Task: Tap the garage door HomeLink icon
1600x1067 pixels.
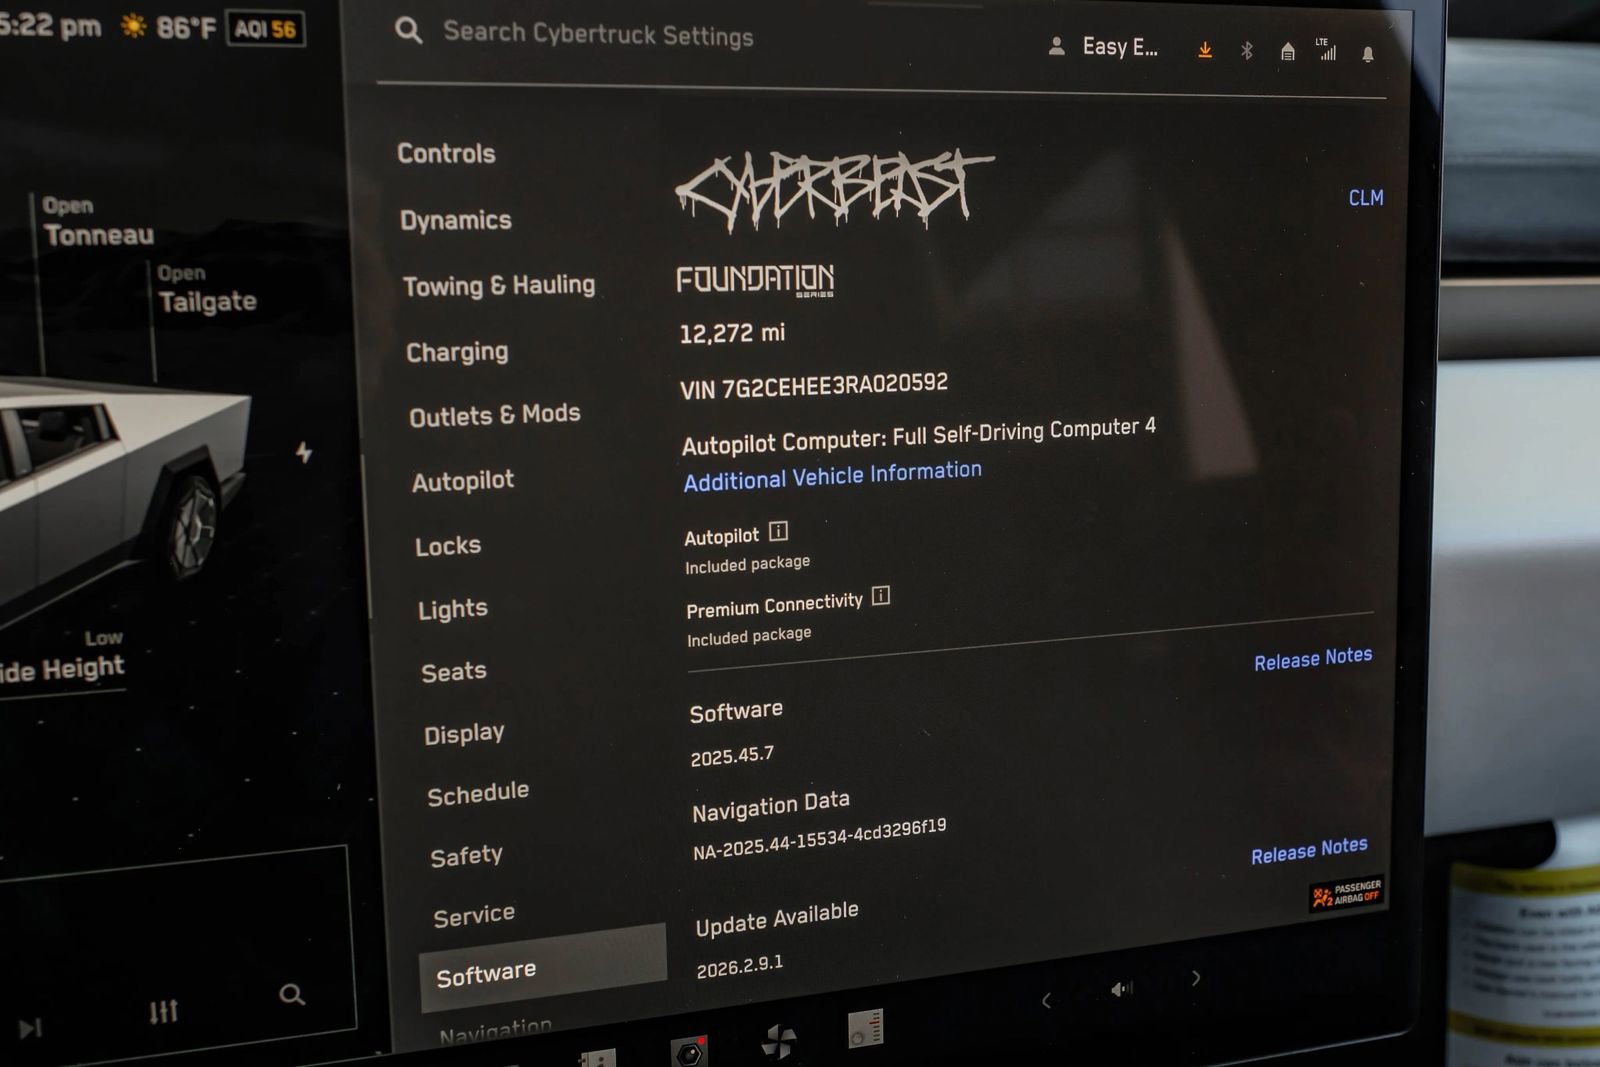Action: [1288, 52]
